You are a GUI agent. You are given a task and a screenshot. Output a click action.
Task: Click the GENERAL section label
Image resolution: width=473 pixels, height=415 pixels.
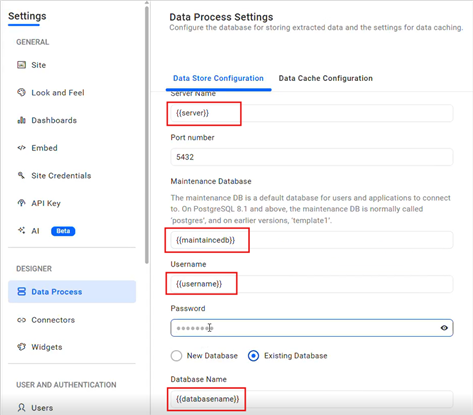[x=33, y=42]
